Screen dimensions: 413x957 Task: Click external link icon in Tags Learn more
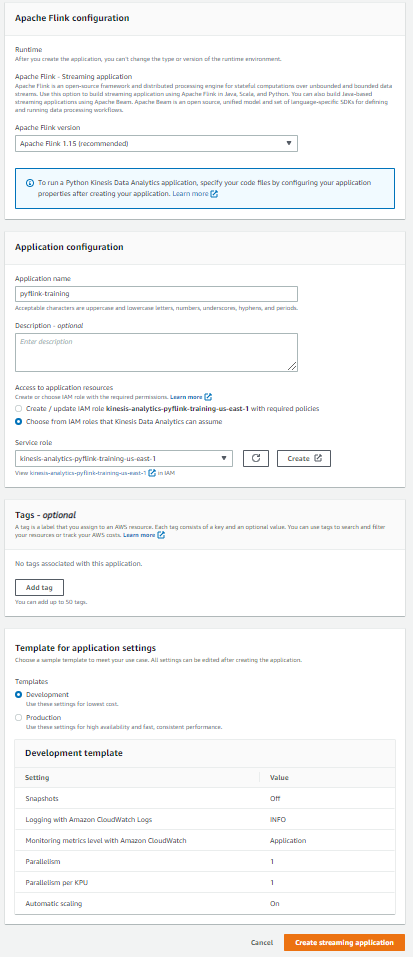161,535
